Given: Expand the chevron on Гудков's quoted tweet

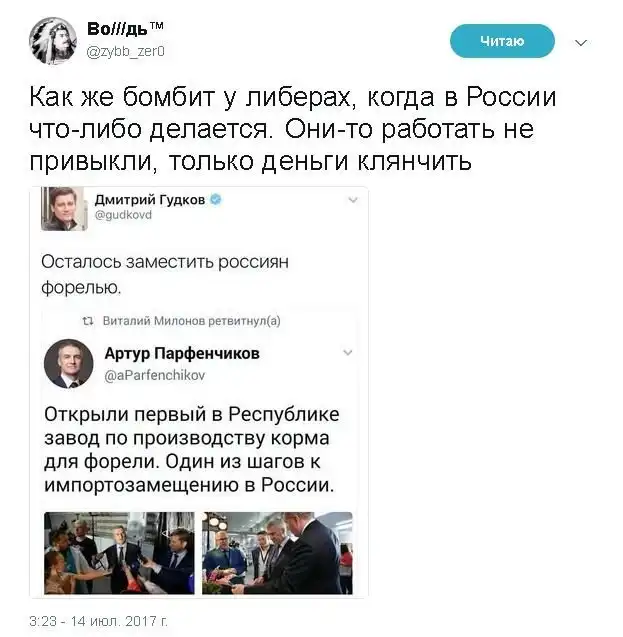Looking at the screenshot, I should tap(353, 200).
